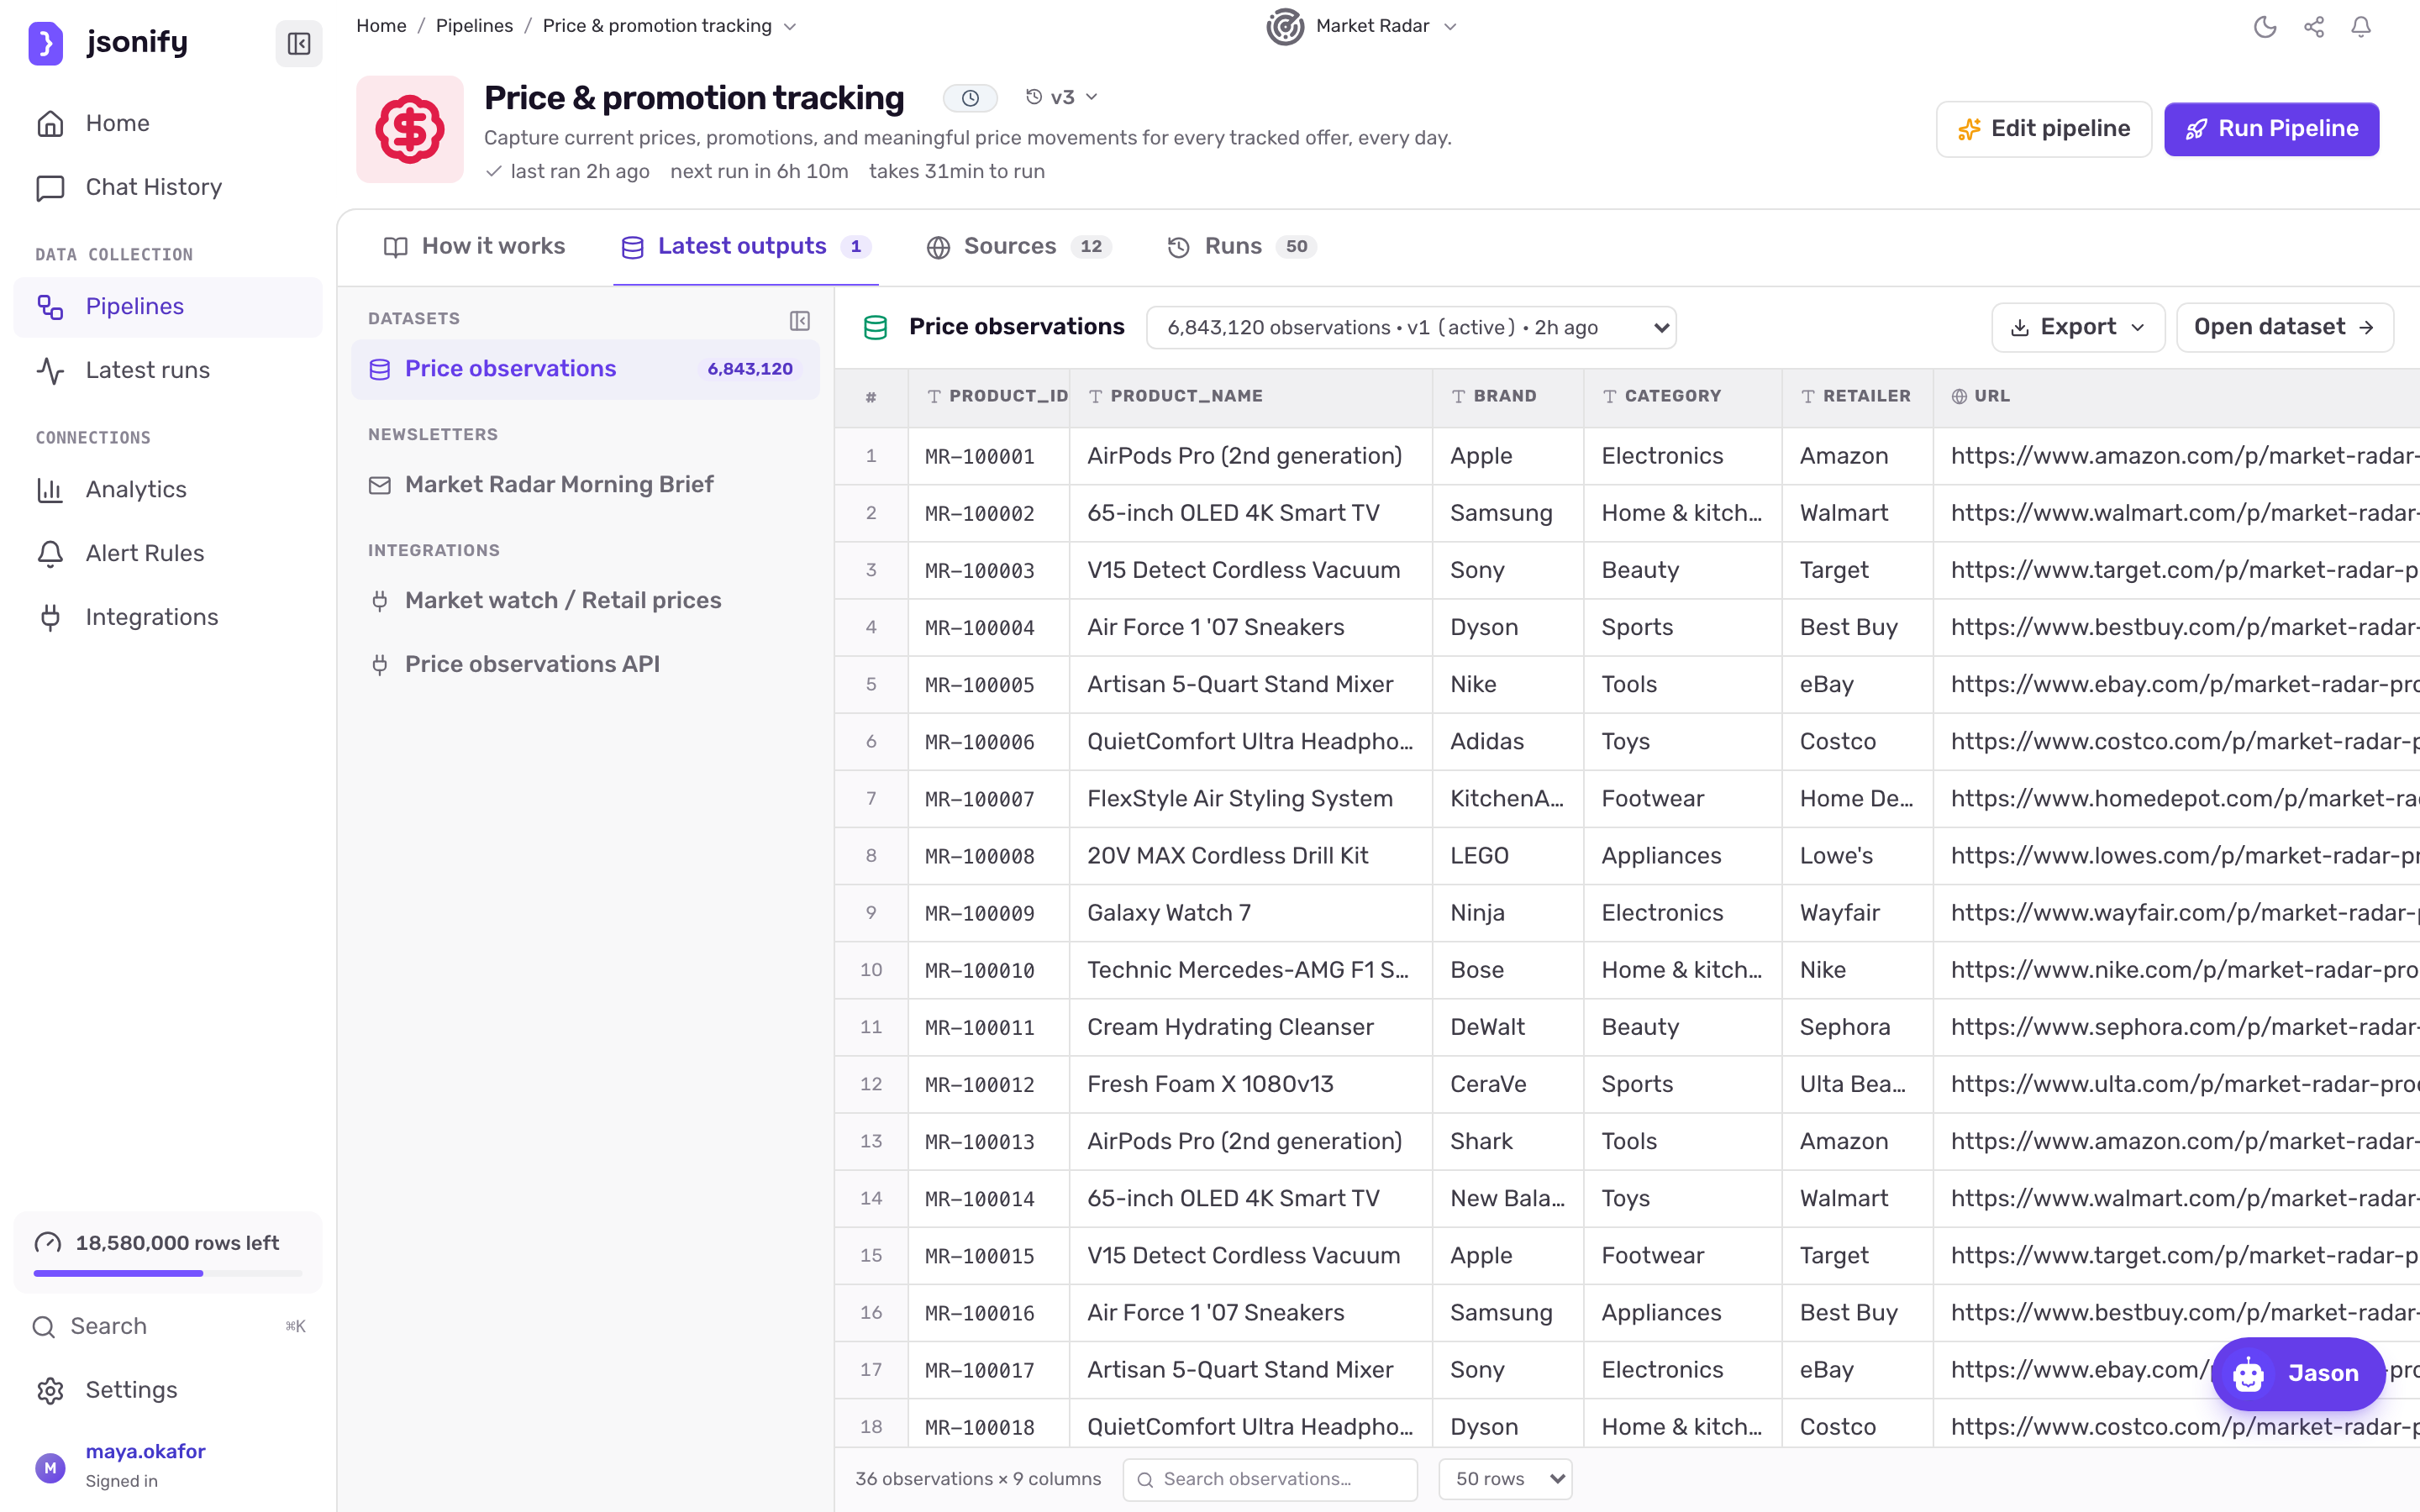Click Galaxy Watch 7 cell

(x=1250, y=913)
